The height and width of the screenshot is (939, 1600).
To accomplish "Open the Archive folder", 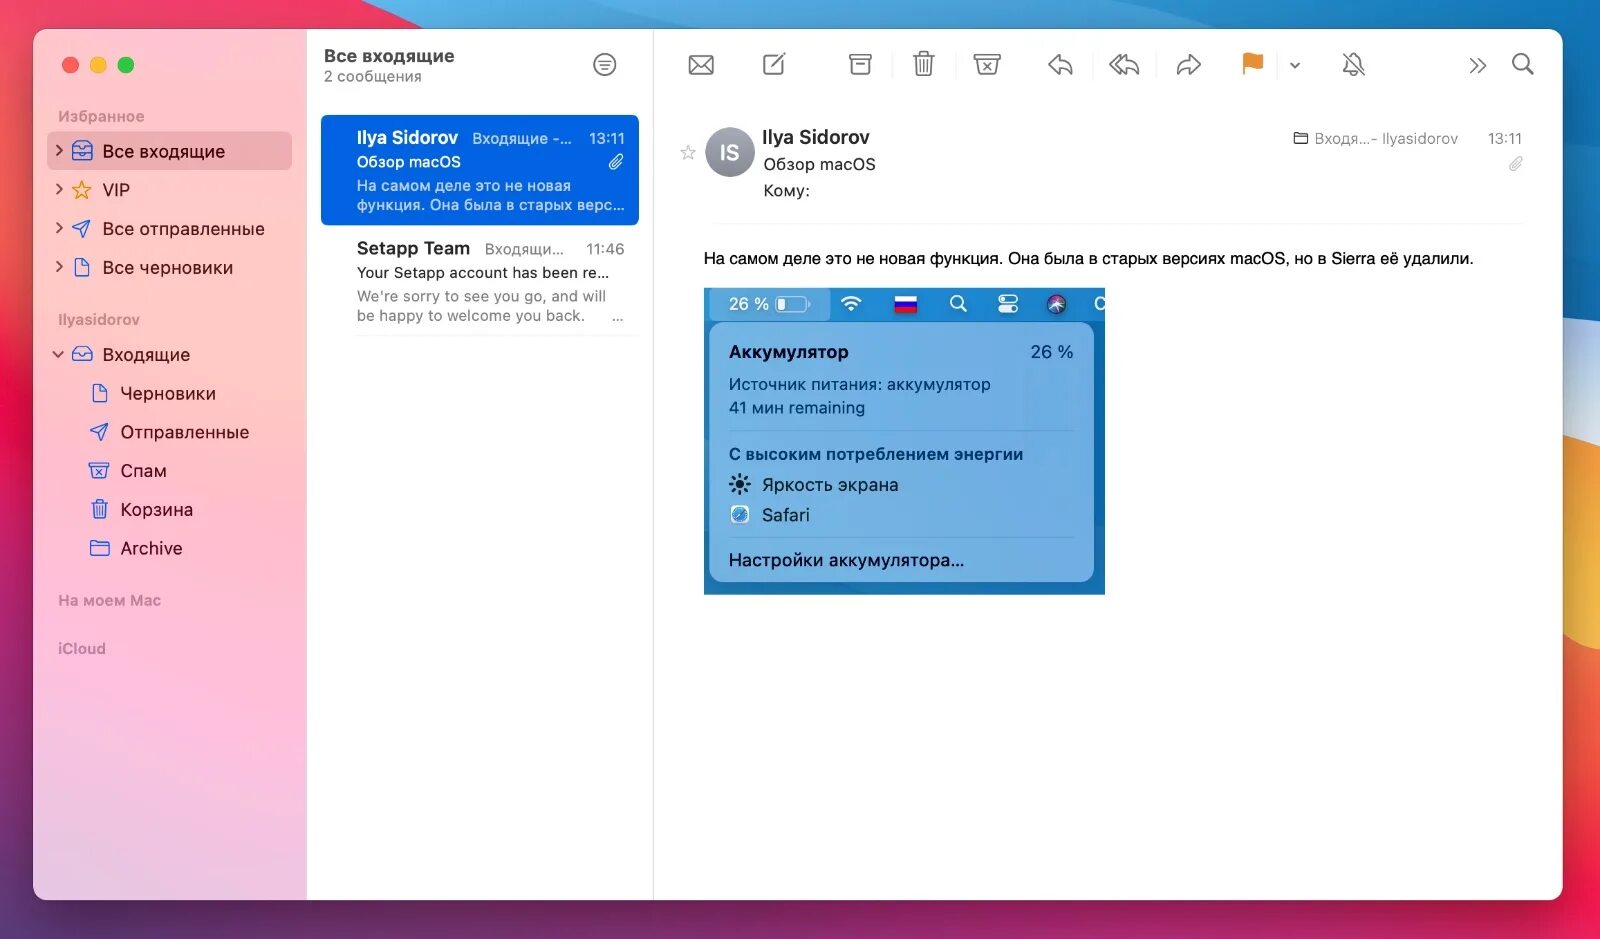I will [170, 549].
